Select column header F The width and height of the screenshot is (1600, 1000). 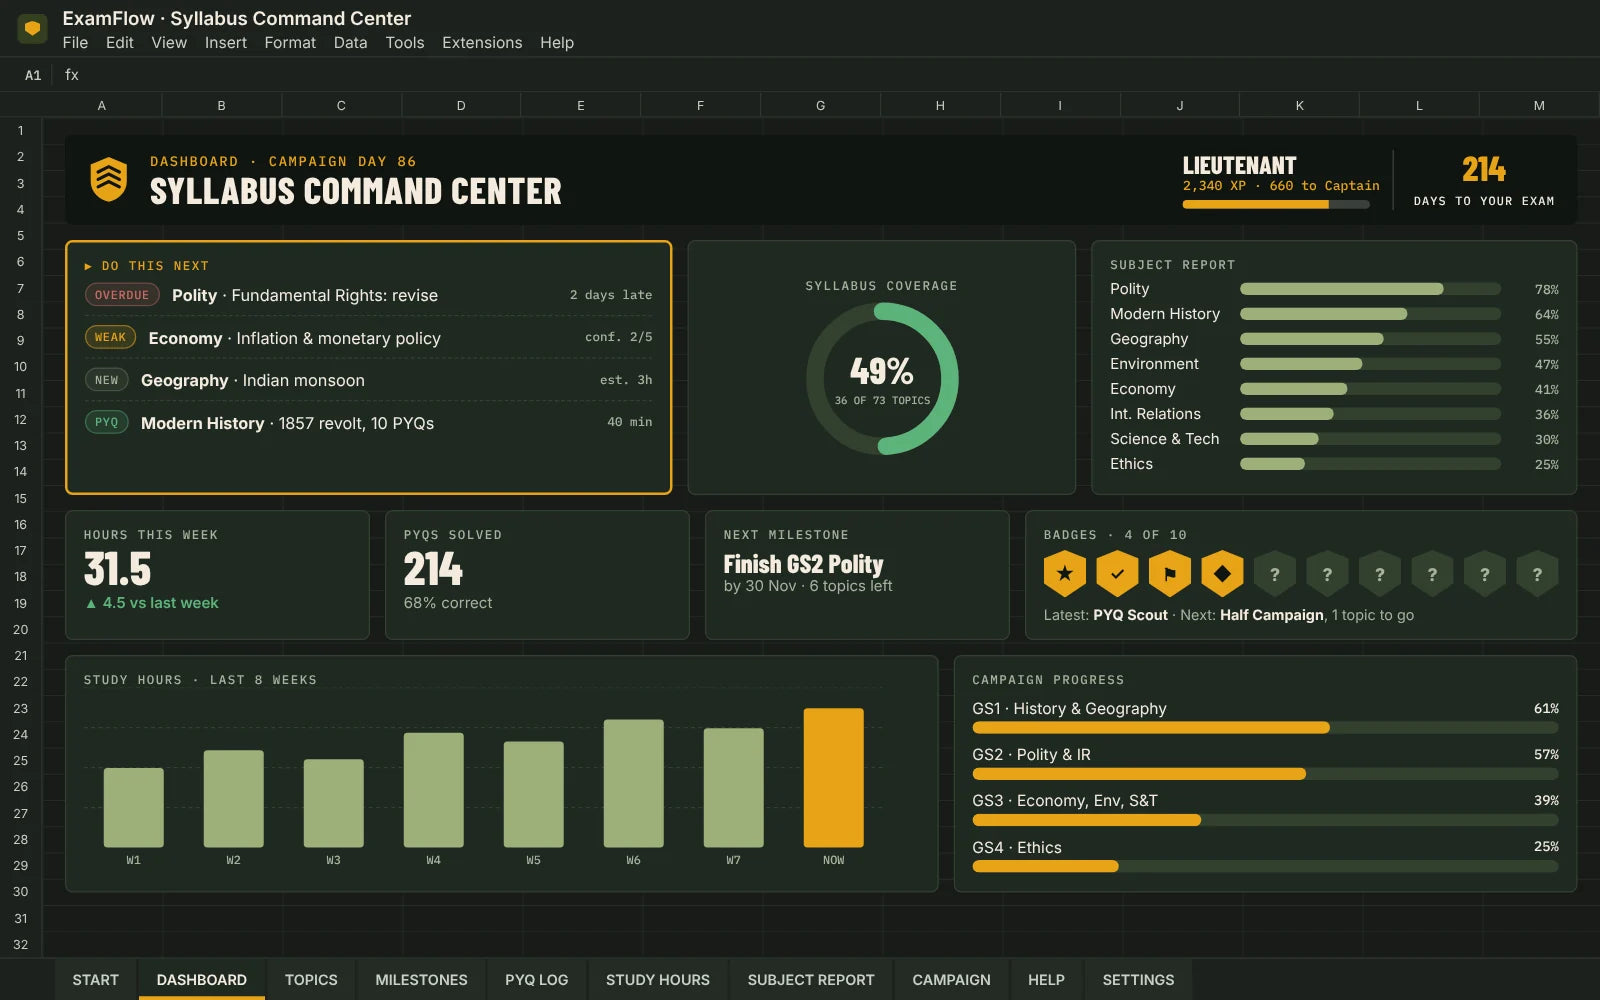coord(700,105)
